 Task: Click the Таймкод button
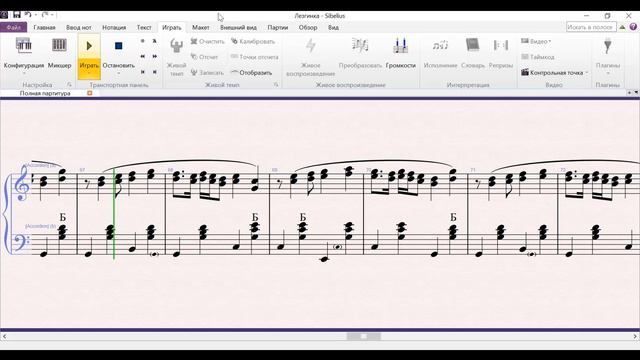click(x=538, y=57)
